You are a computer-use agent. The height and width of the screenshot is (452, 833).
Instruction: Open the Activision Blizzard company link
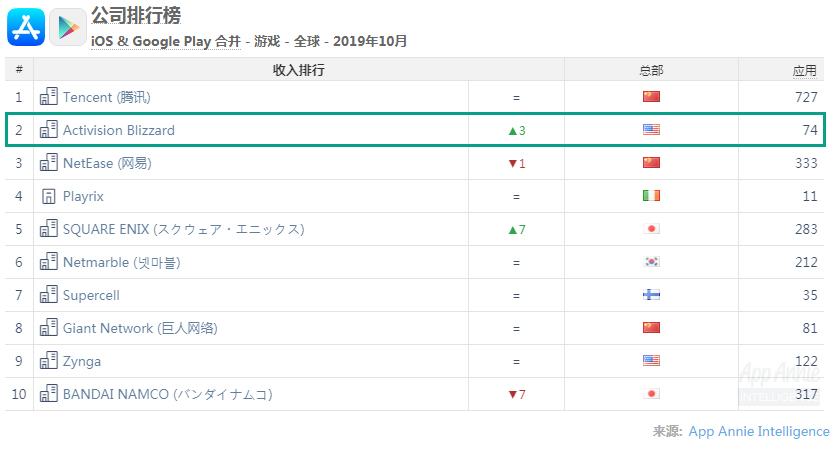(118, 130)
